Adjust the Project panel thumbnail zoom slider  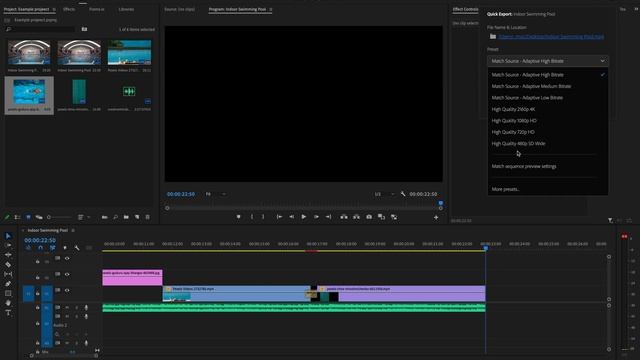59,217
